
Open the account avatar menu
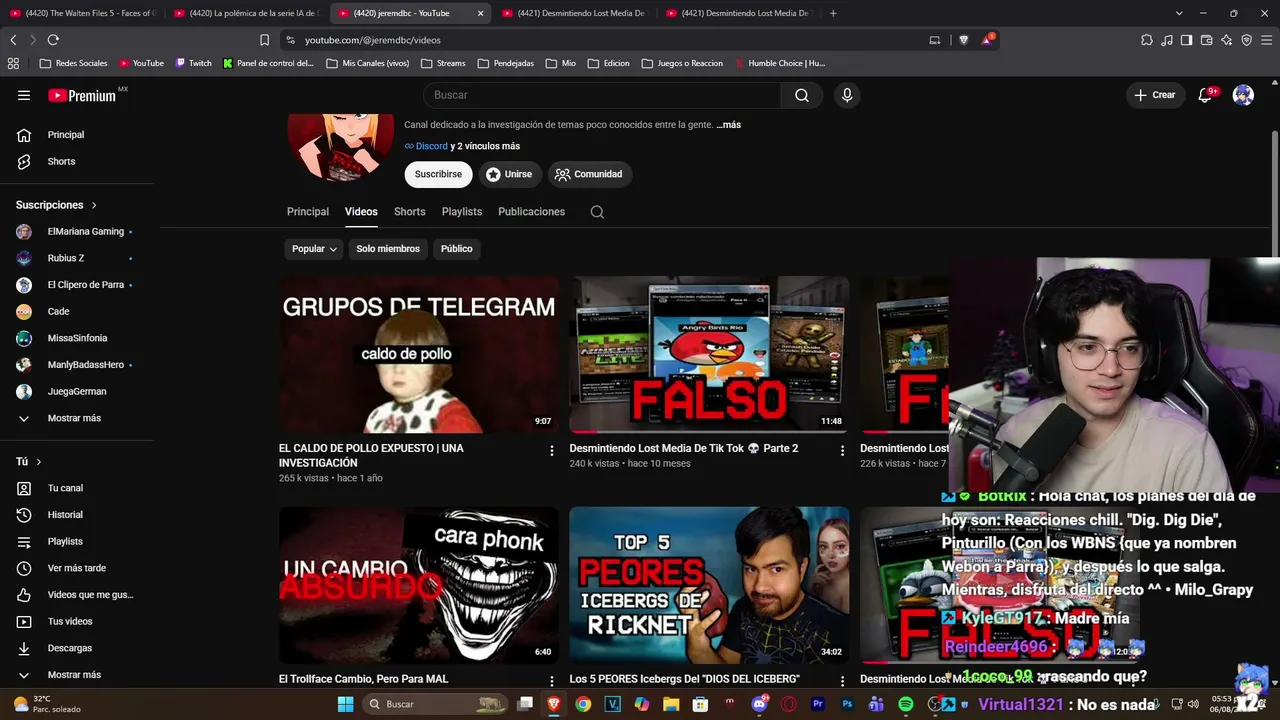coord(1243,95)
